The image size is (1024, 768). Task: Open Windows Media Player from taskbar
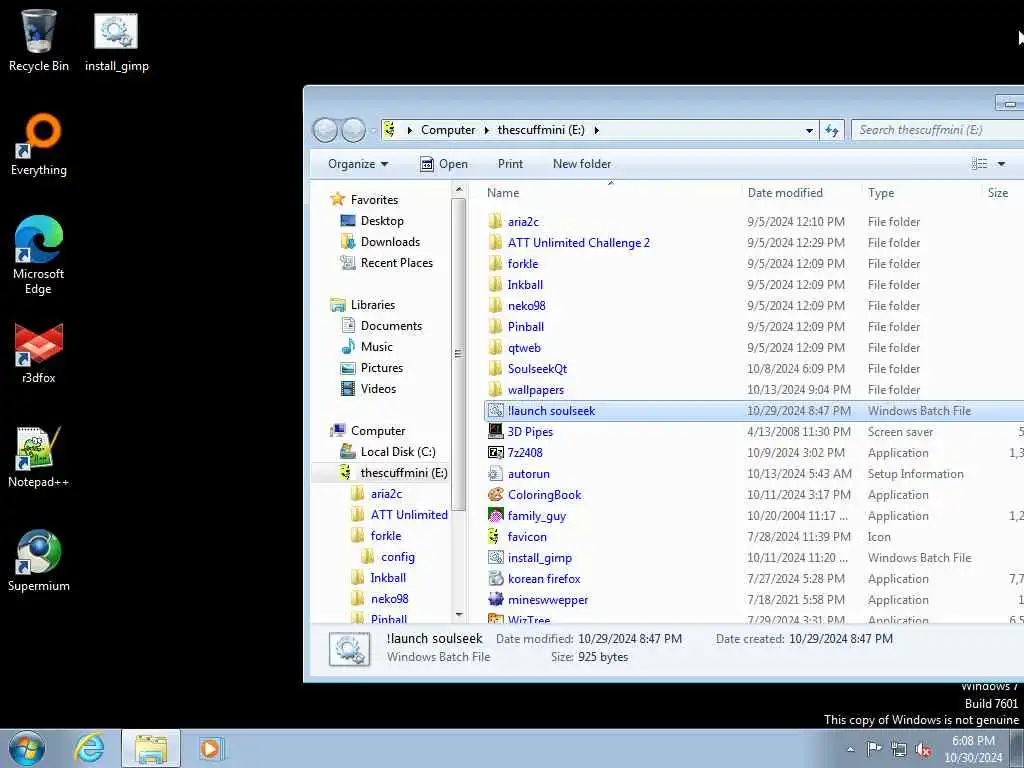210,748
